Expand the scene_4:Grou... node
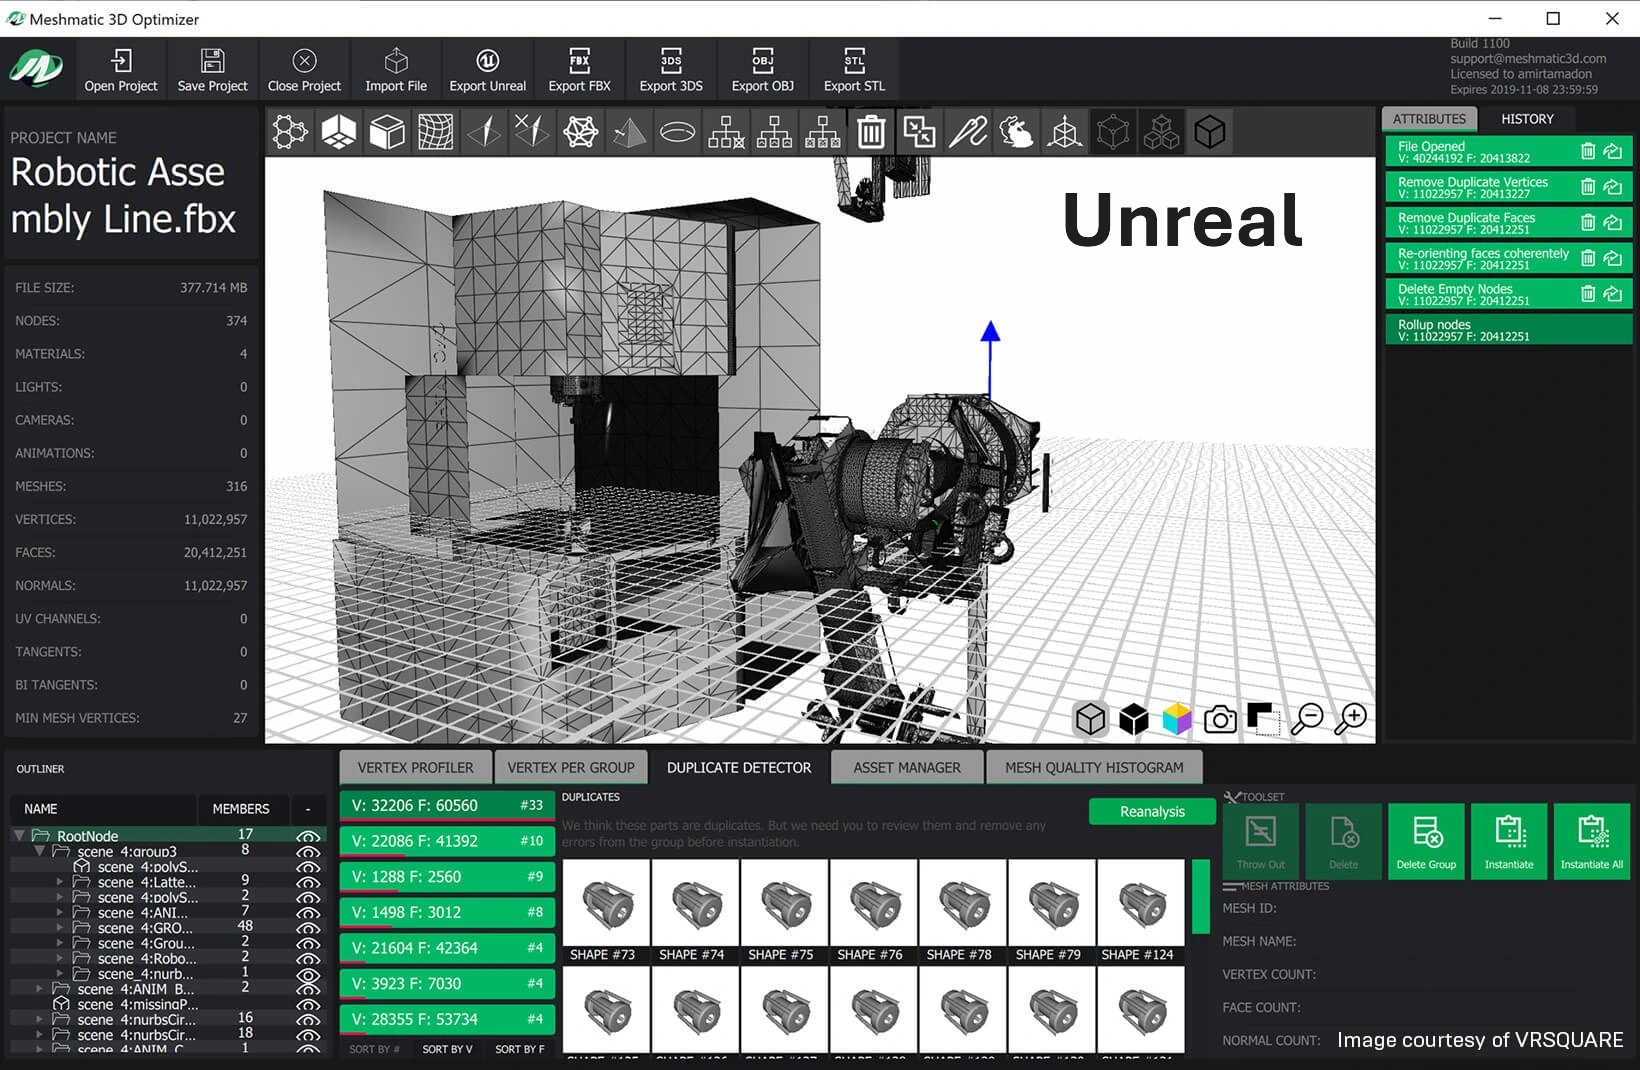The width and height of the screenshot is (1640, 1070). (60, 943)
